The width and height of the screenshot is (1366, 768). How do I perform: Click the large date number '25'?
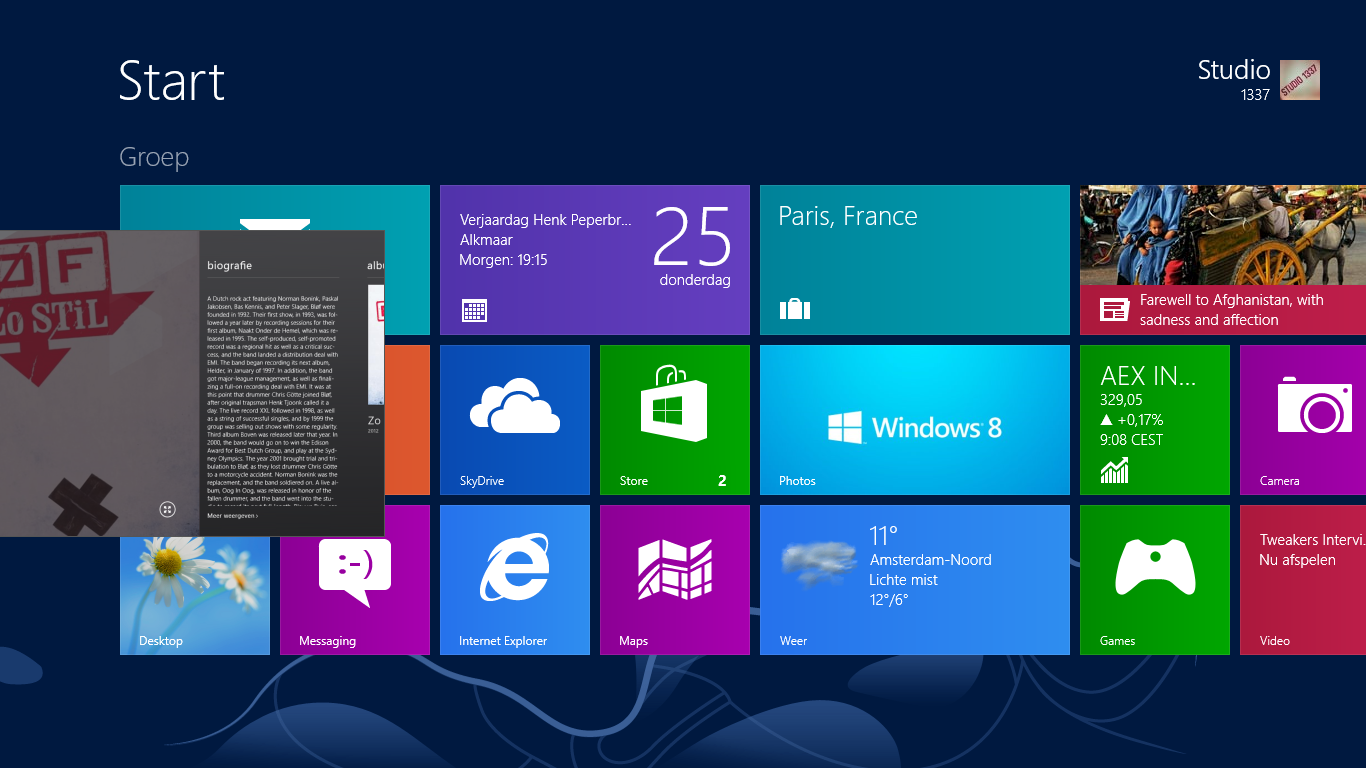pyautogui.click(x=693, y=237)
